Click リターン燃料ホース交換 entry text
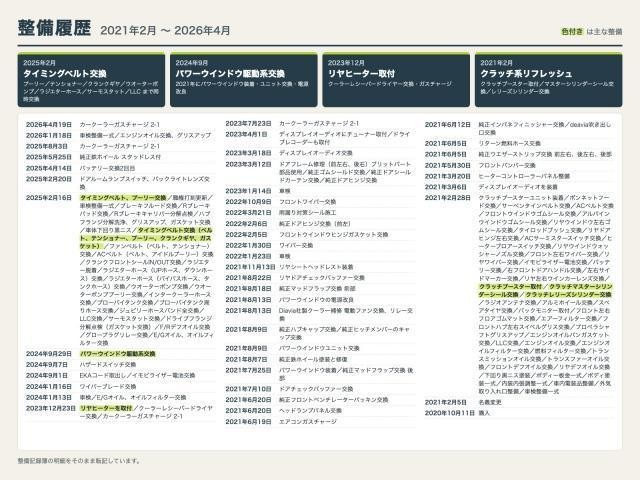 tap(509, 144)
